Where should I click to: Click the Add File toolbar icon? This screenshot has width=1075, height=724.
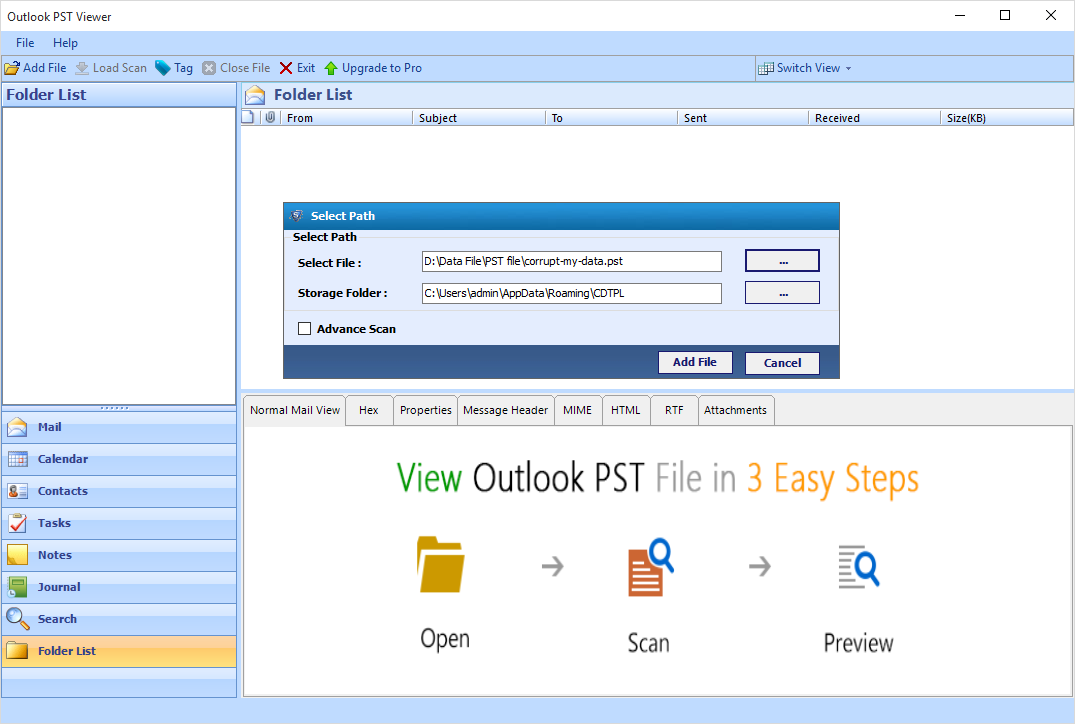[x=12, y=68]
